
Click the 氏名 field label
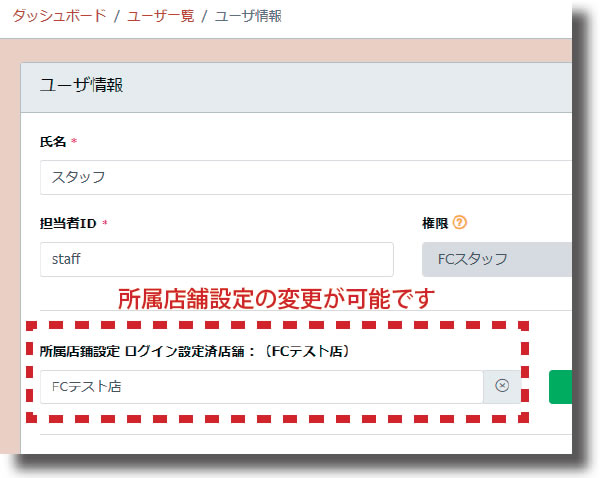52,143
